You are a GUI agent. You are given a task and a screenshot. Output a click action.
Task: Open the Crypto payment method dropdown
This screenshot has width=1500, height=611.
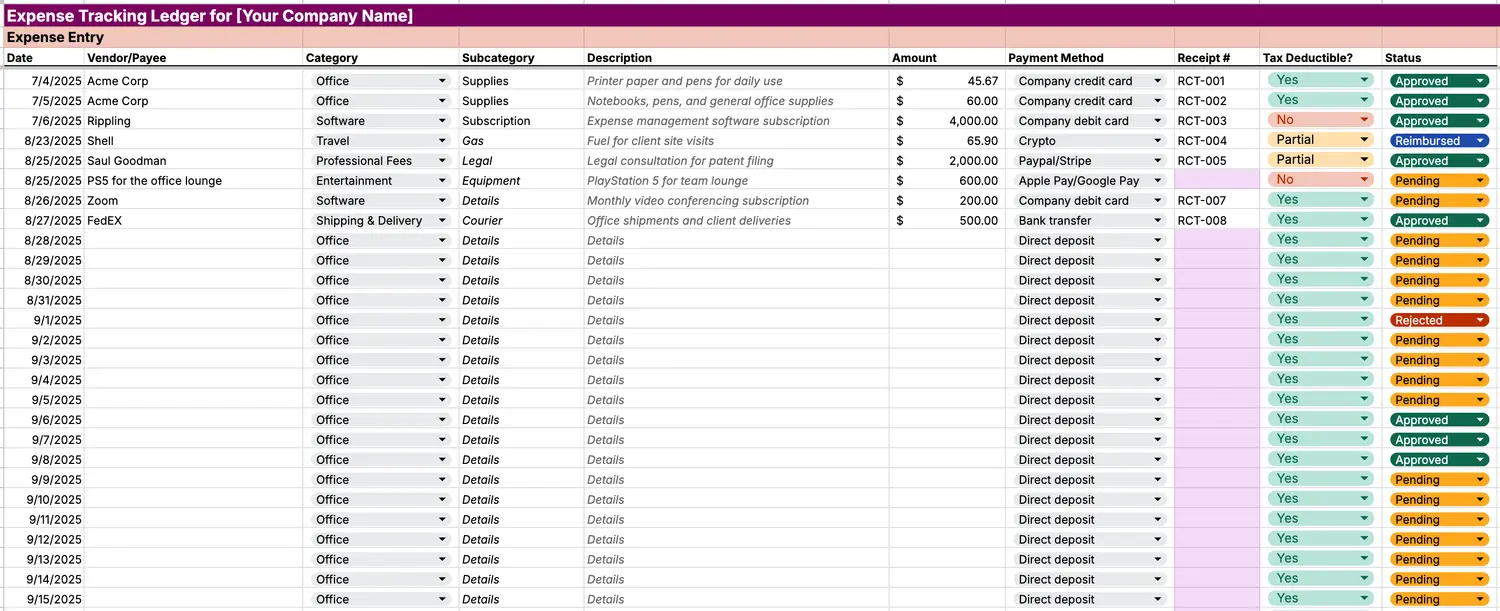[x=1089, y=141]
